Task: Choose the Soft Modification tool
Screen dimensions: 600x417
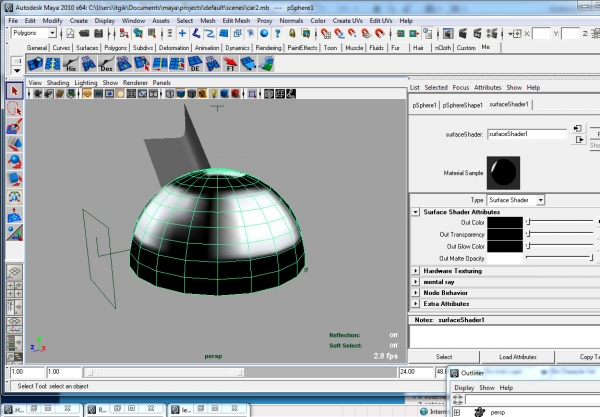Action: coord(15,215)
